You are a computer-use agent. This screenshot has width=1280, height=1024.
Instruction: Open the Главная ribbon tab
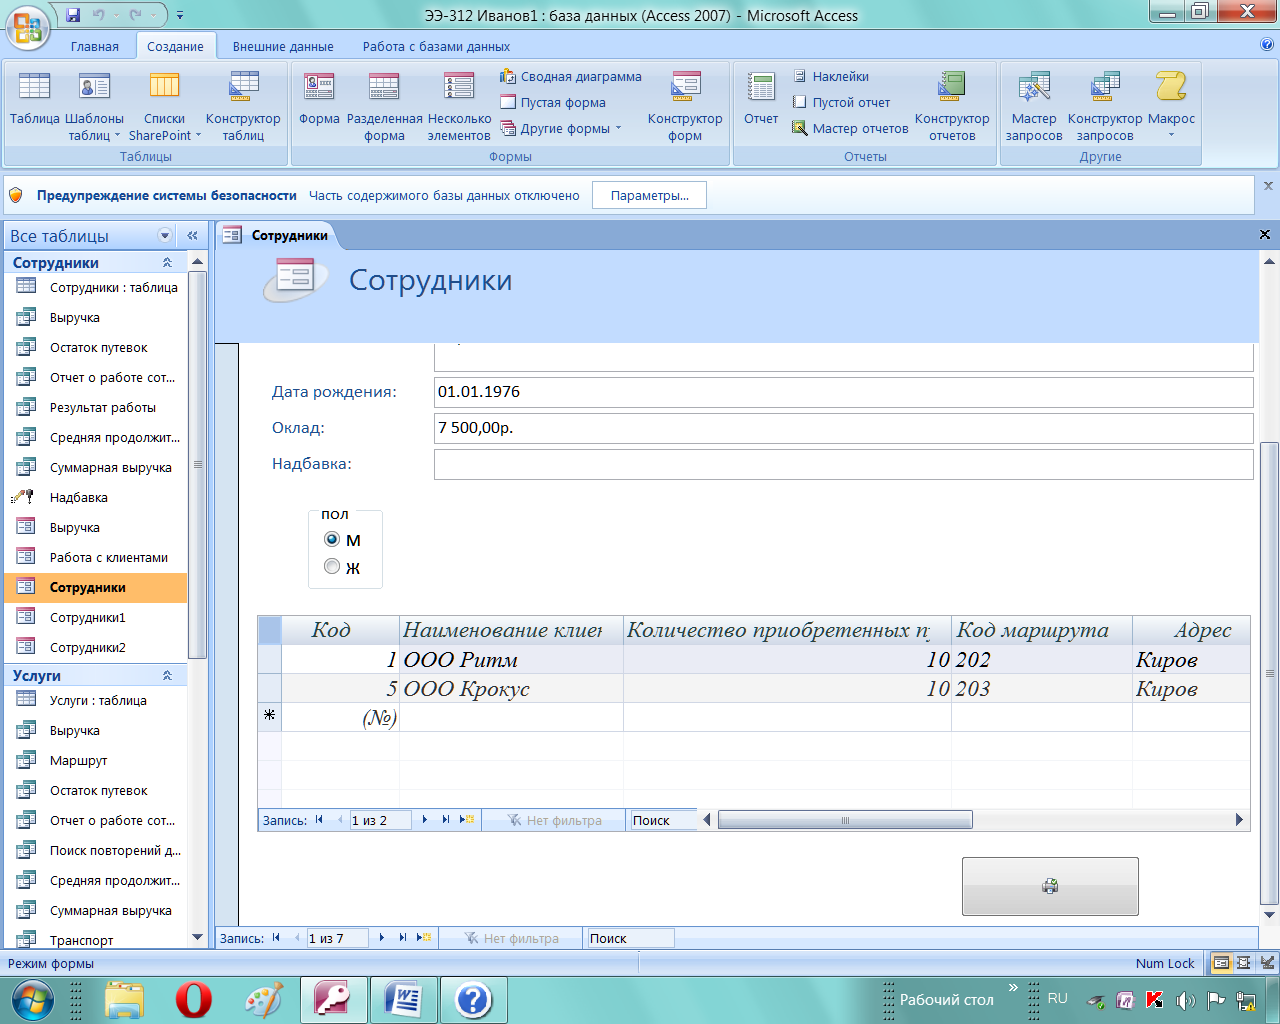point(95,46)
